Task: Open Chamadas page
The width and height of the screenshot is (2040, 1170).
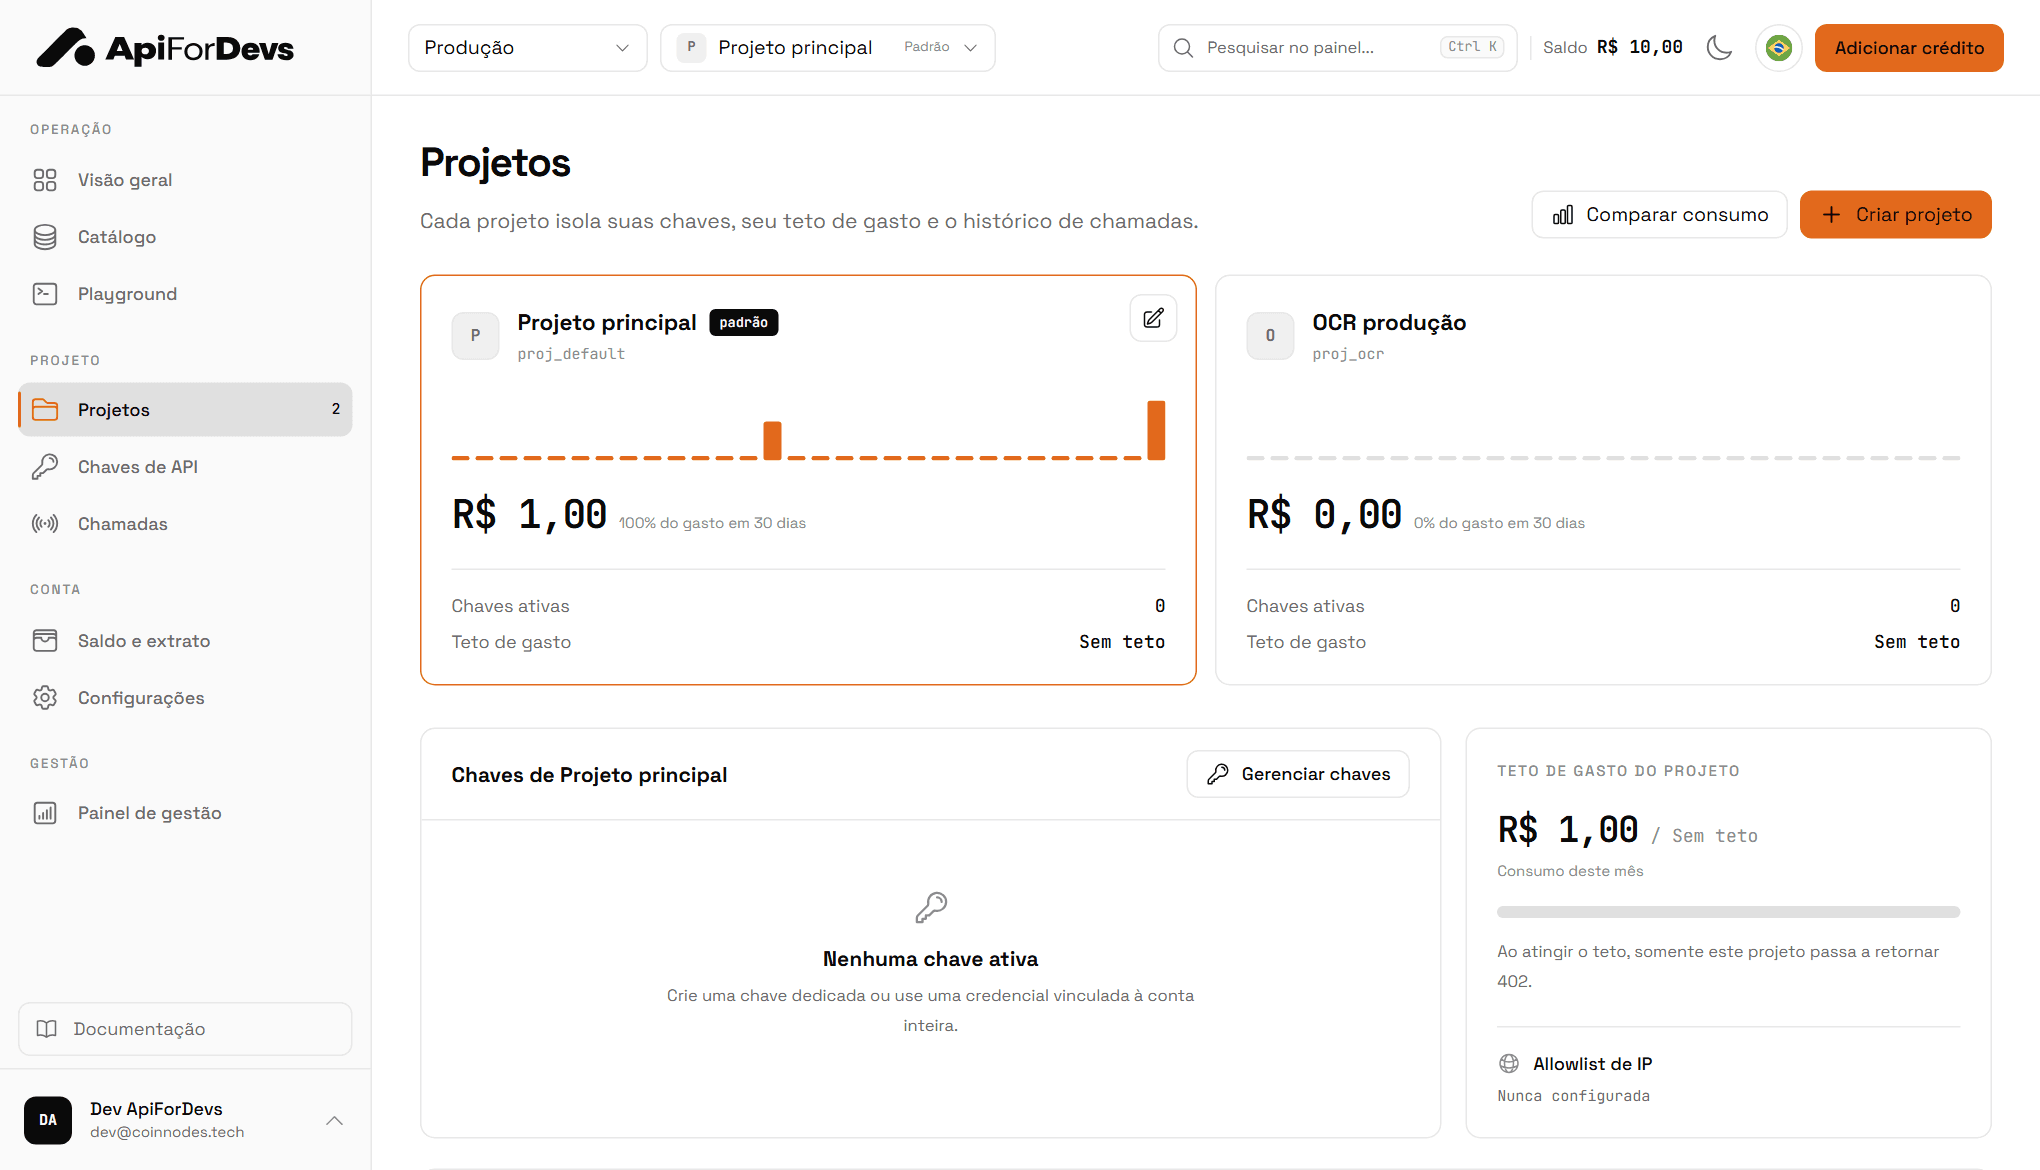Action: coord(185,524)
